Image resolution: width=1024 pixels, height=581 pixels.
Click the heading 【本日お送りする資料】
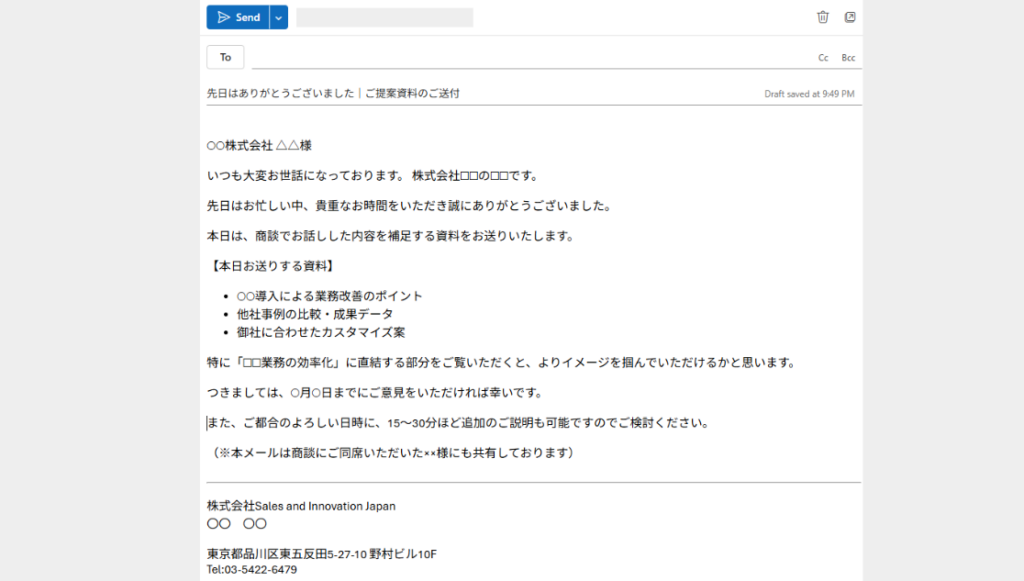click(272, 266)
